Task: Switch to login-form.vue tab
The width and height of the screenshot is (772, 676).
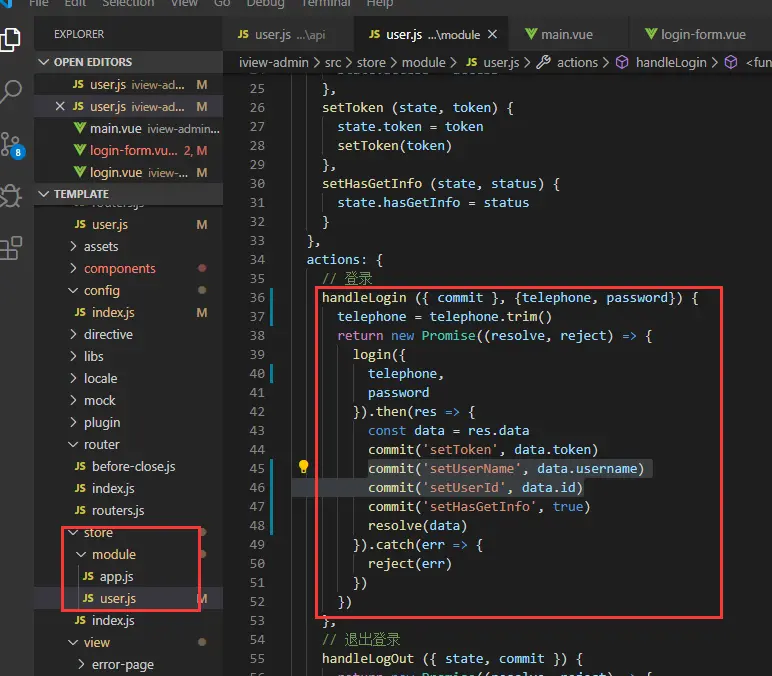Action: pos(700,34)
